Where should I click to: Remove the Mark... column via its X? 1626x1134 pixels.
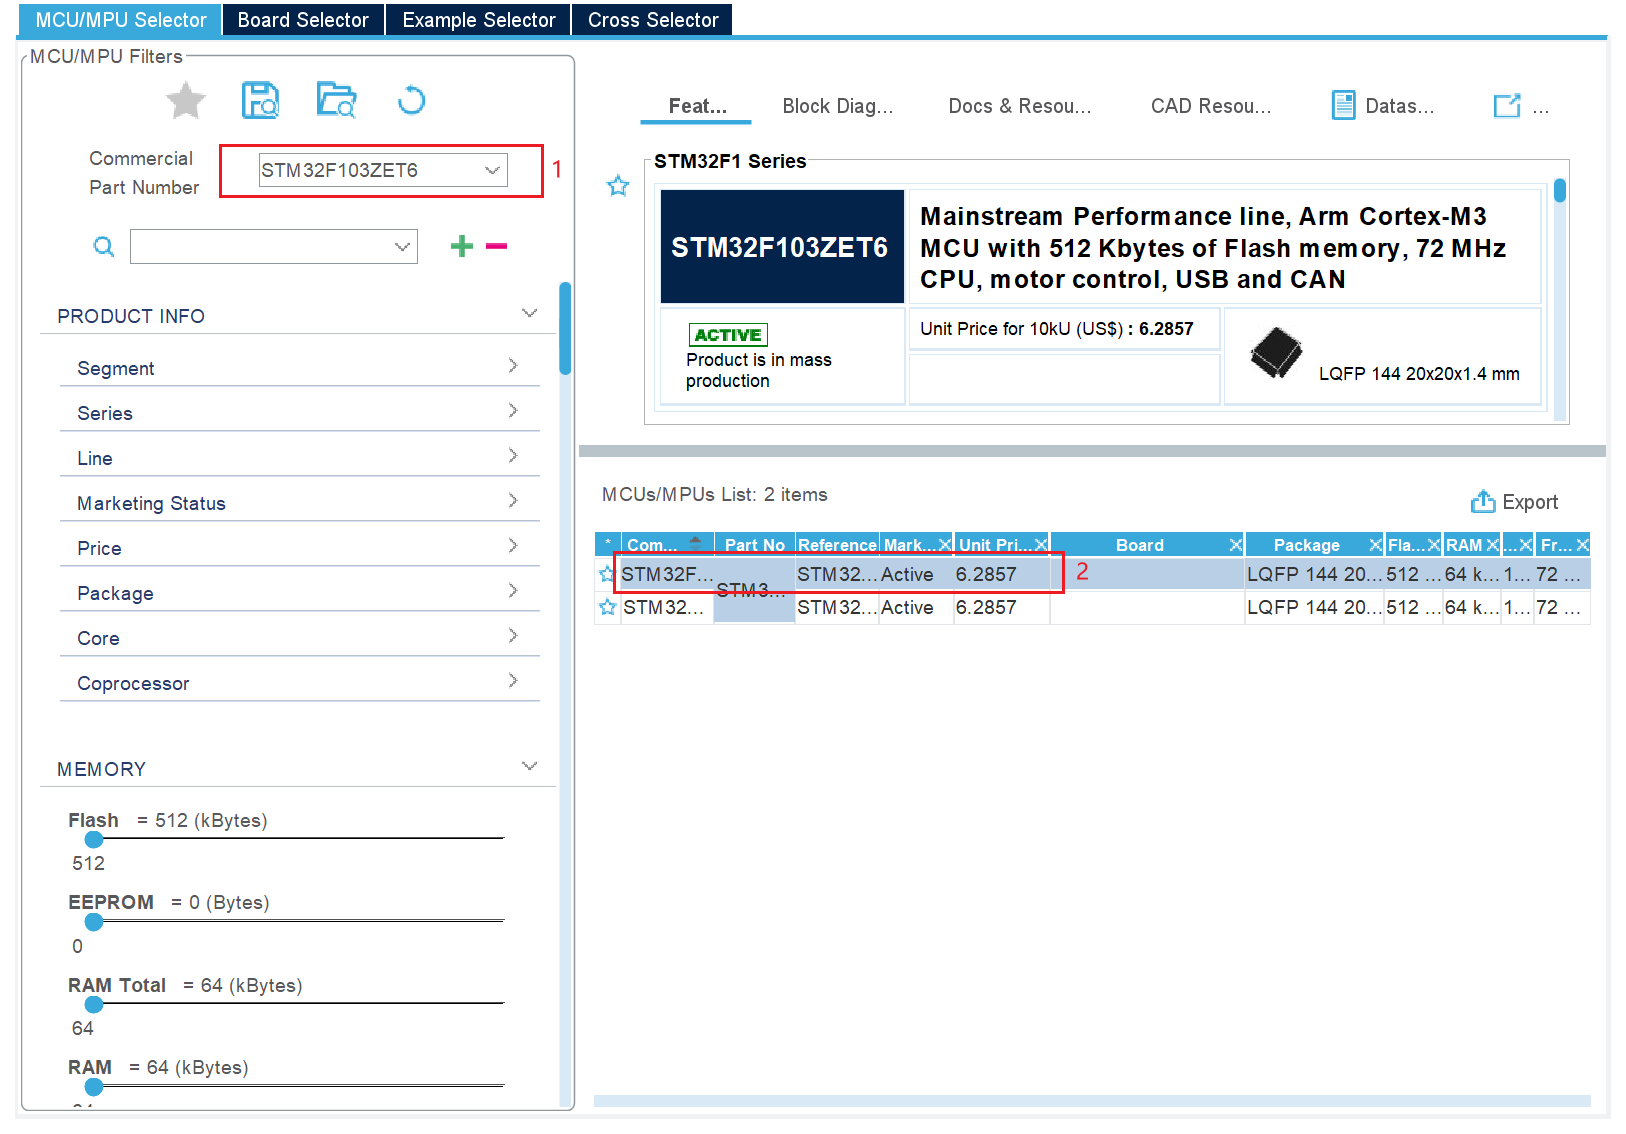pyautogui.click(x=945, y=545)
